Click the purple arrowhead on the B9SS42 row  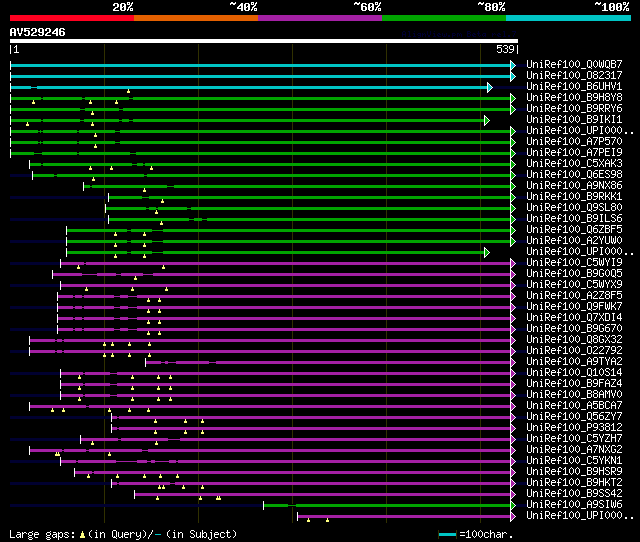click(x=514, y=494)
